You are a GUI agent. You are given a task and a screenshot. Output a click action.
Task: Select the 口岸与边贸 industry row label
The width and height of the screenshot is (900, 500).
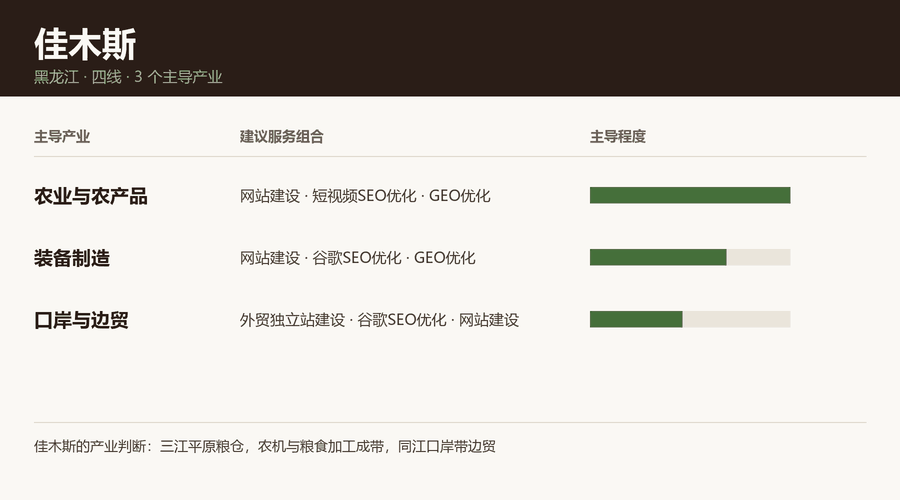(x=81, y=320)
